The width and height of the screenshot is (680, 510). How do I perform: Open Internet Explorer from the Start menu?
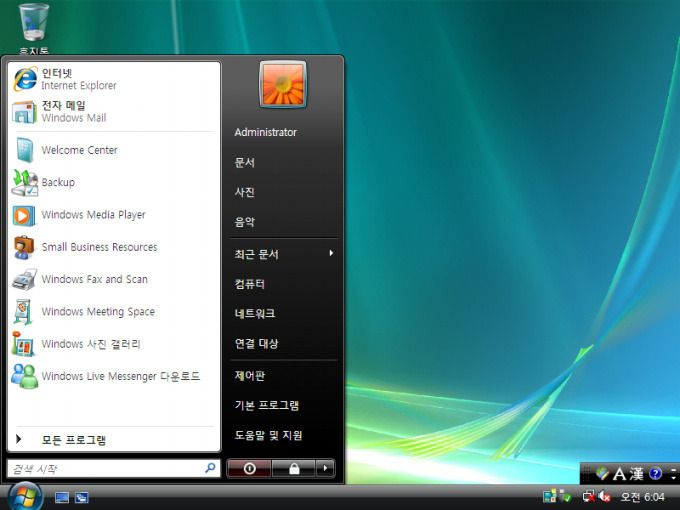coord(114,79)
